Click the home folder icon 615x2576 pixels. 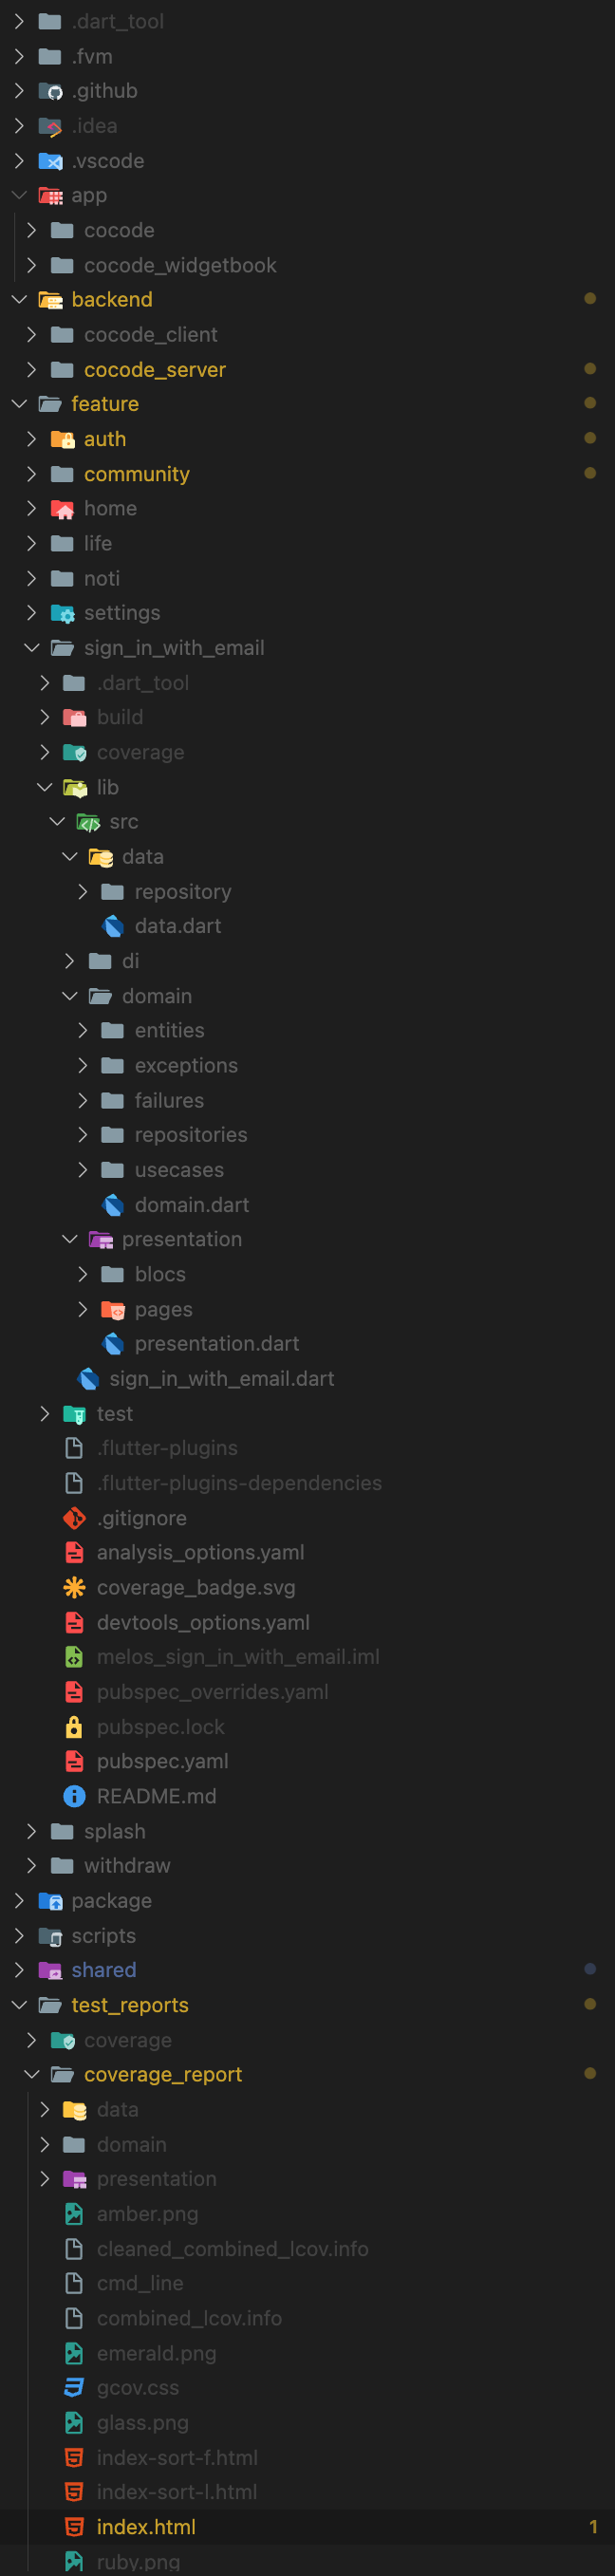(x=62, y=509)
